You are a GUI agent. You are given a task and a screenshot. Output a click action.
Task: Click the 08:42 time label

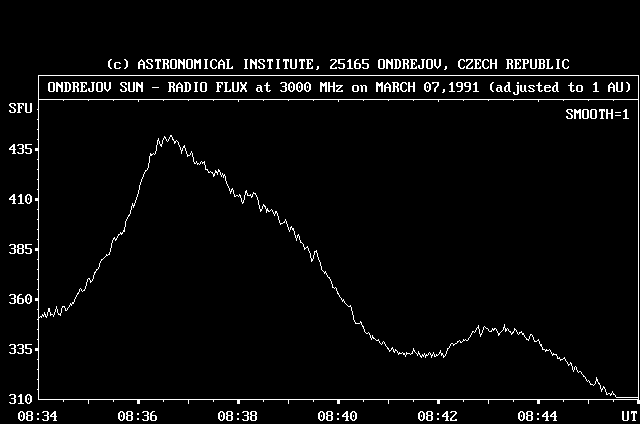pyautogui.click(x=439, y=415)
